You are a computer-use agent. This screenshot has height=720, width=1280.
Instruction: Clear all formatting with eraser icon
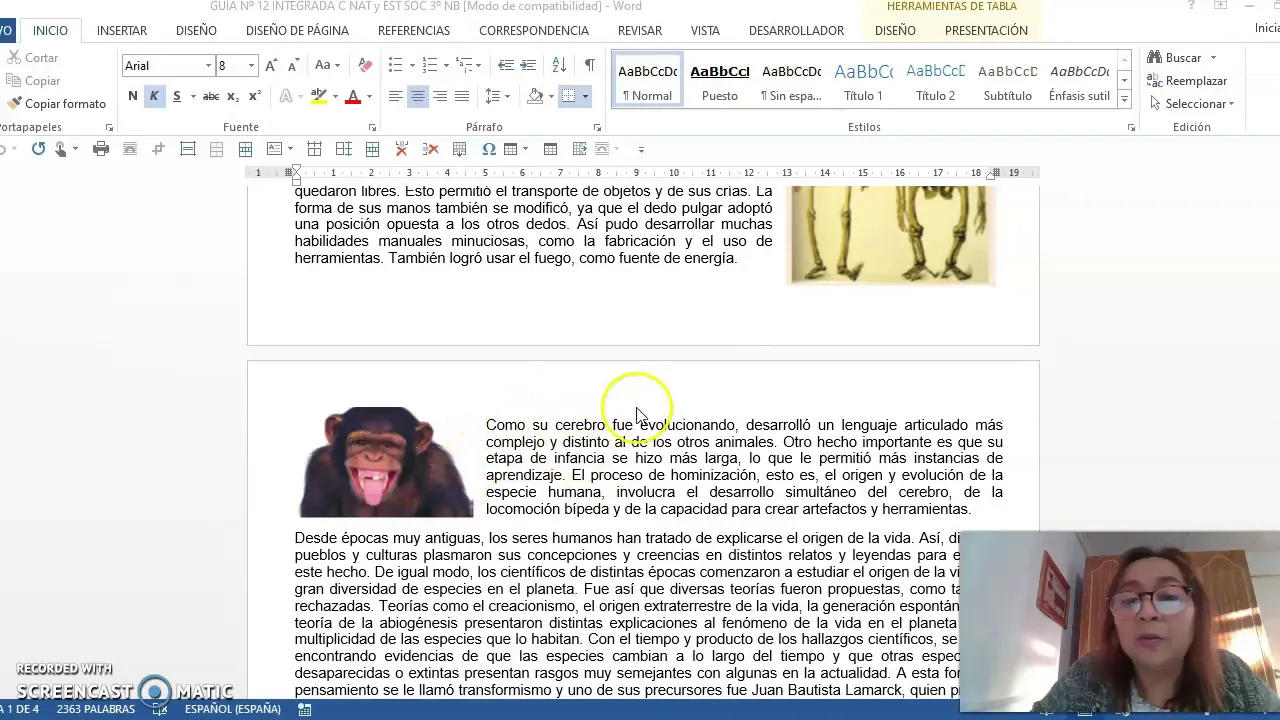[365, 65]
